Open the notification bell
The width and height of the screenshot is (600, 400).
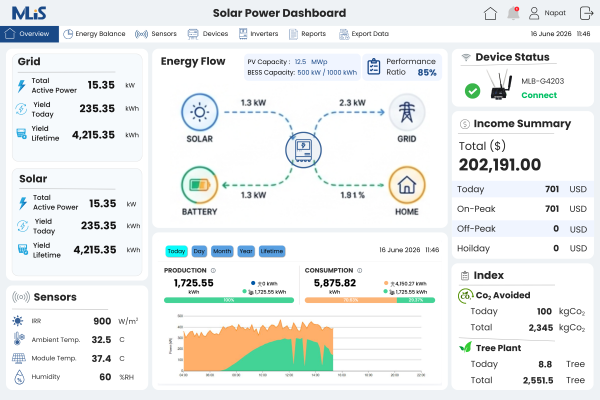click(513, 13)
